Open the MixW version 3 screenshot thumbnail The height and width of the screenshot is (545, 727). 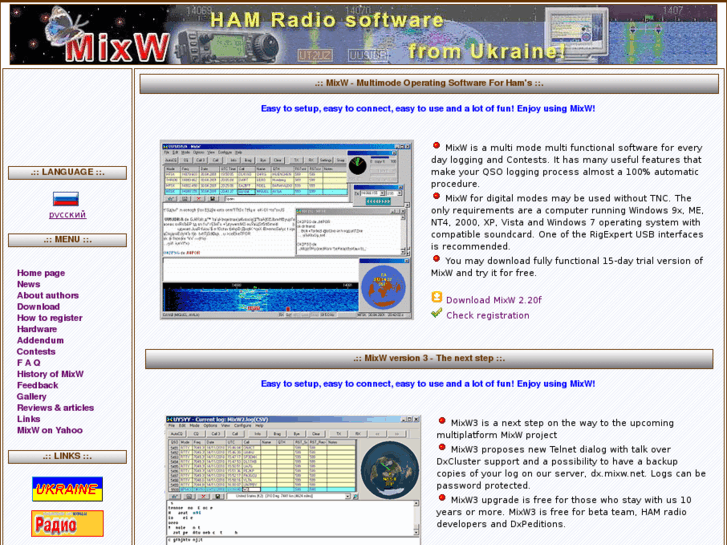pos(293,480)
